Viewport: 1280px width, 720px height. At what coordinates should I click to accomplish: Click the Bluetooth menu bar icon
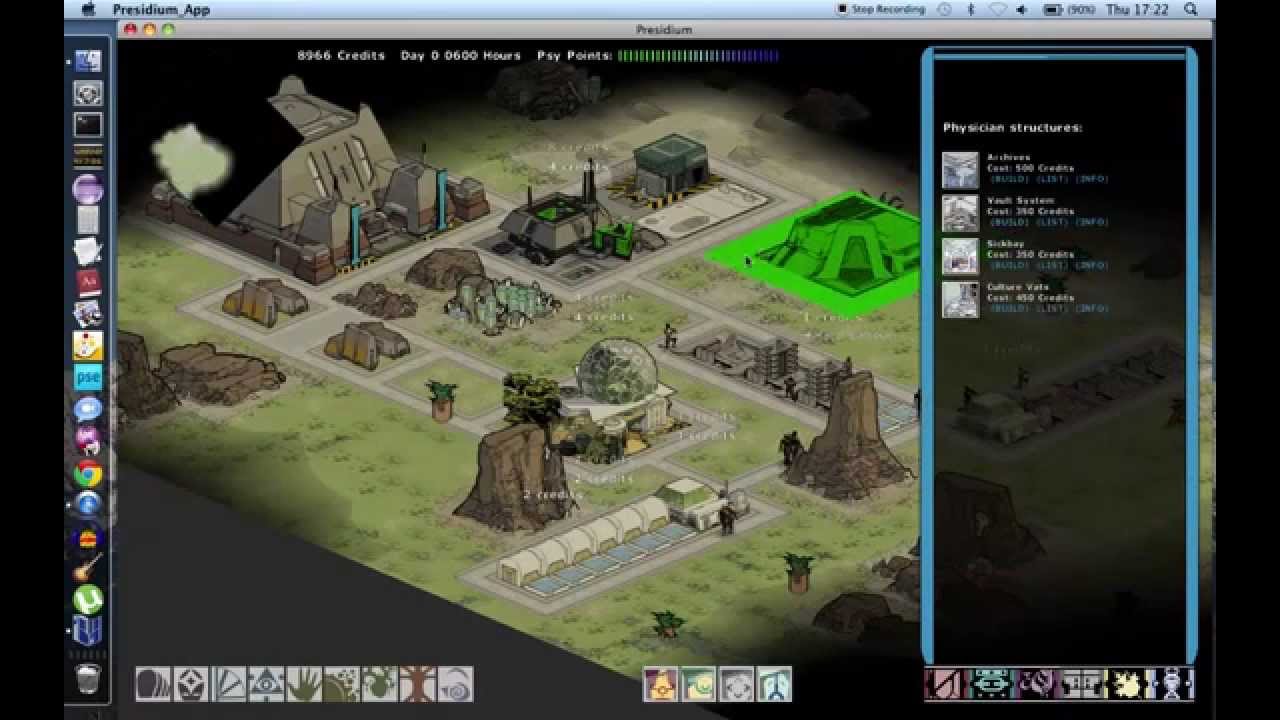pos(970,9)
